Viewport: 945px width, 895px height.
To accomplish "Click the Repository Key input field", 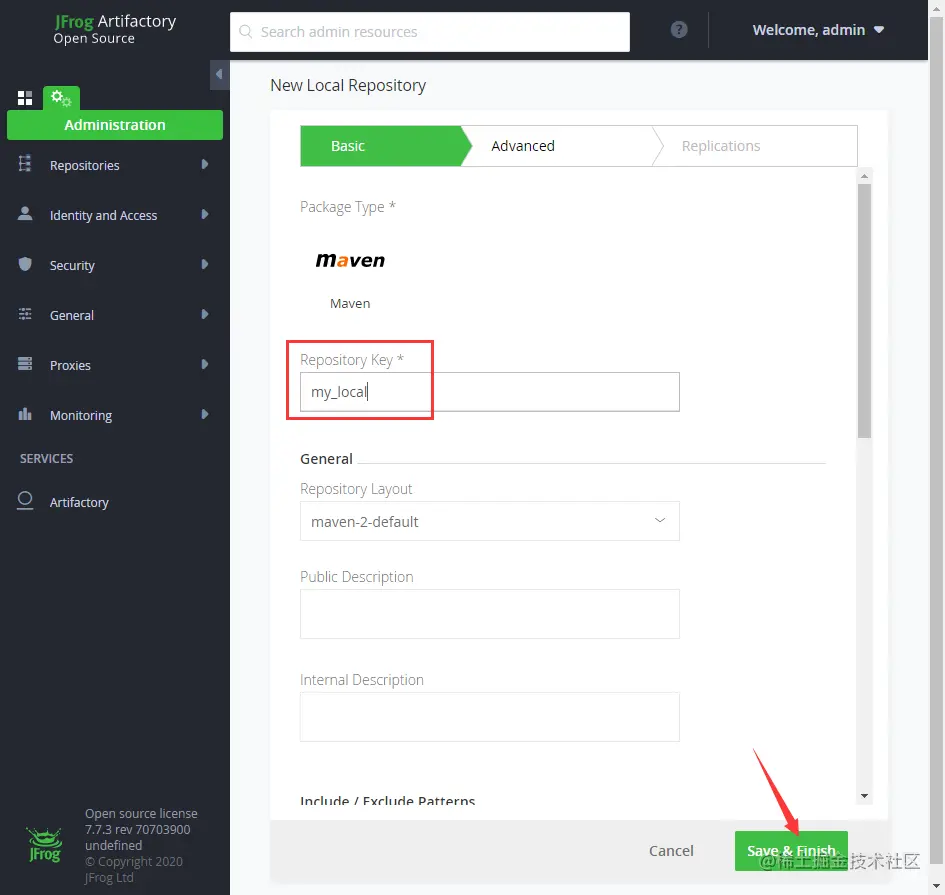I will tap(489, 392).
